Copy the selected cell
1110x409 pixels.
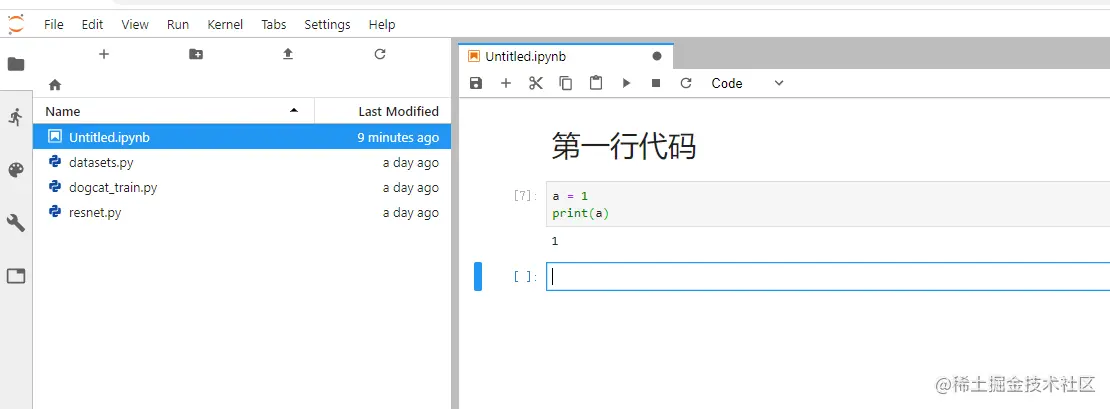tap(566, 83)
